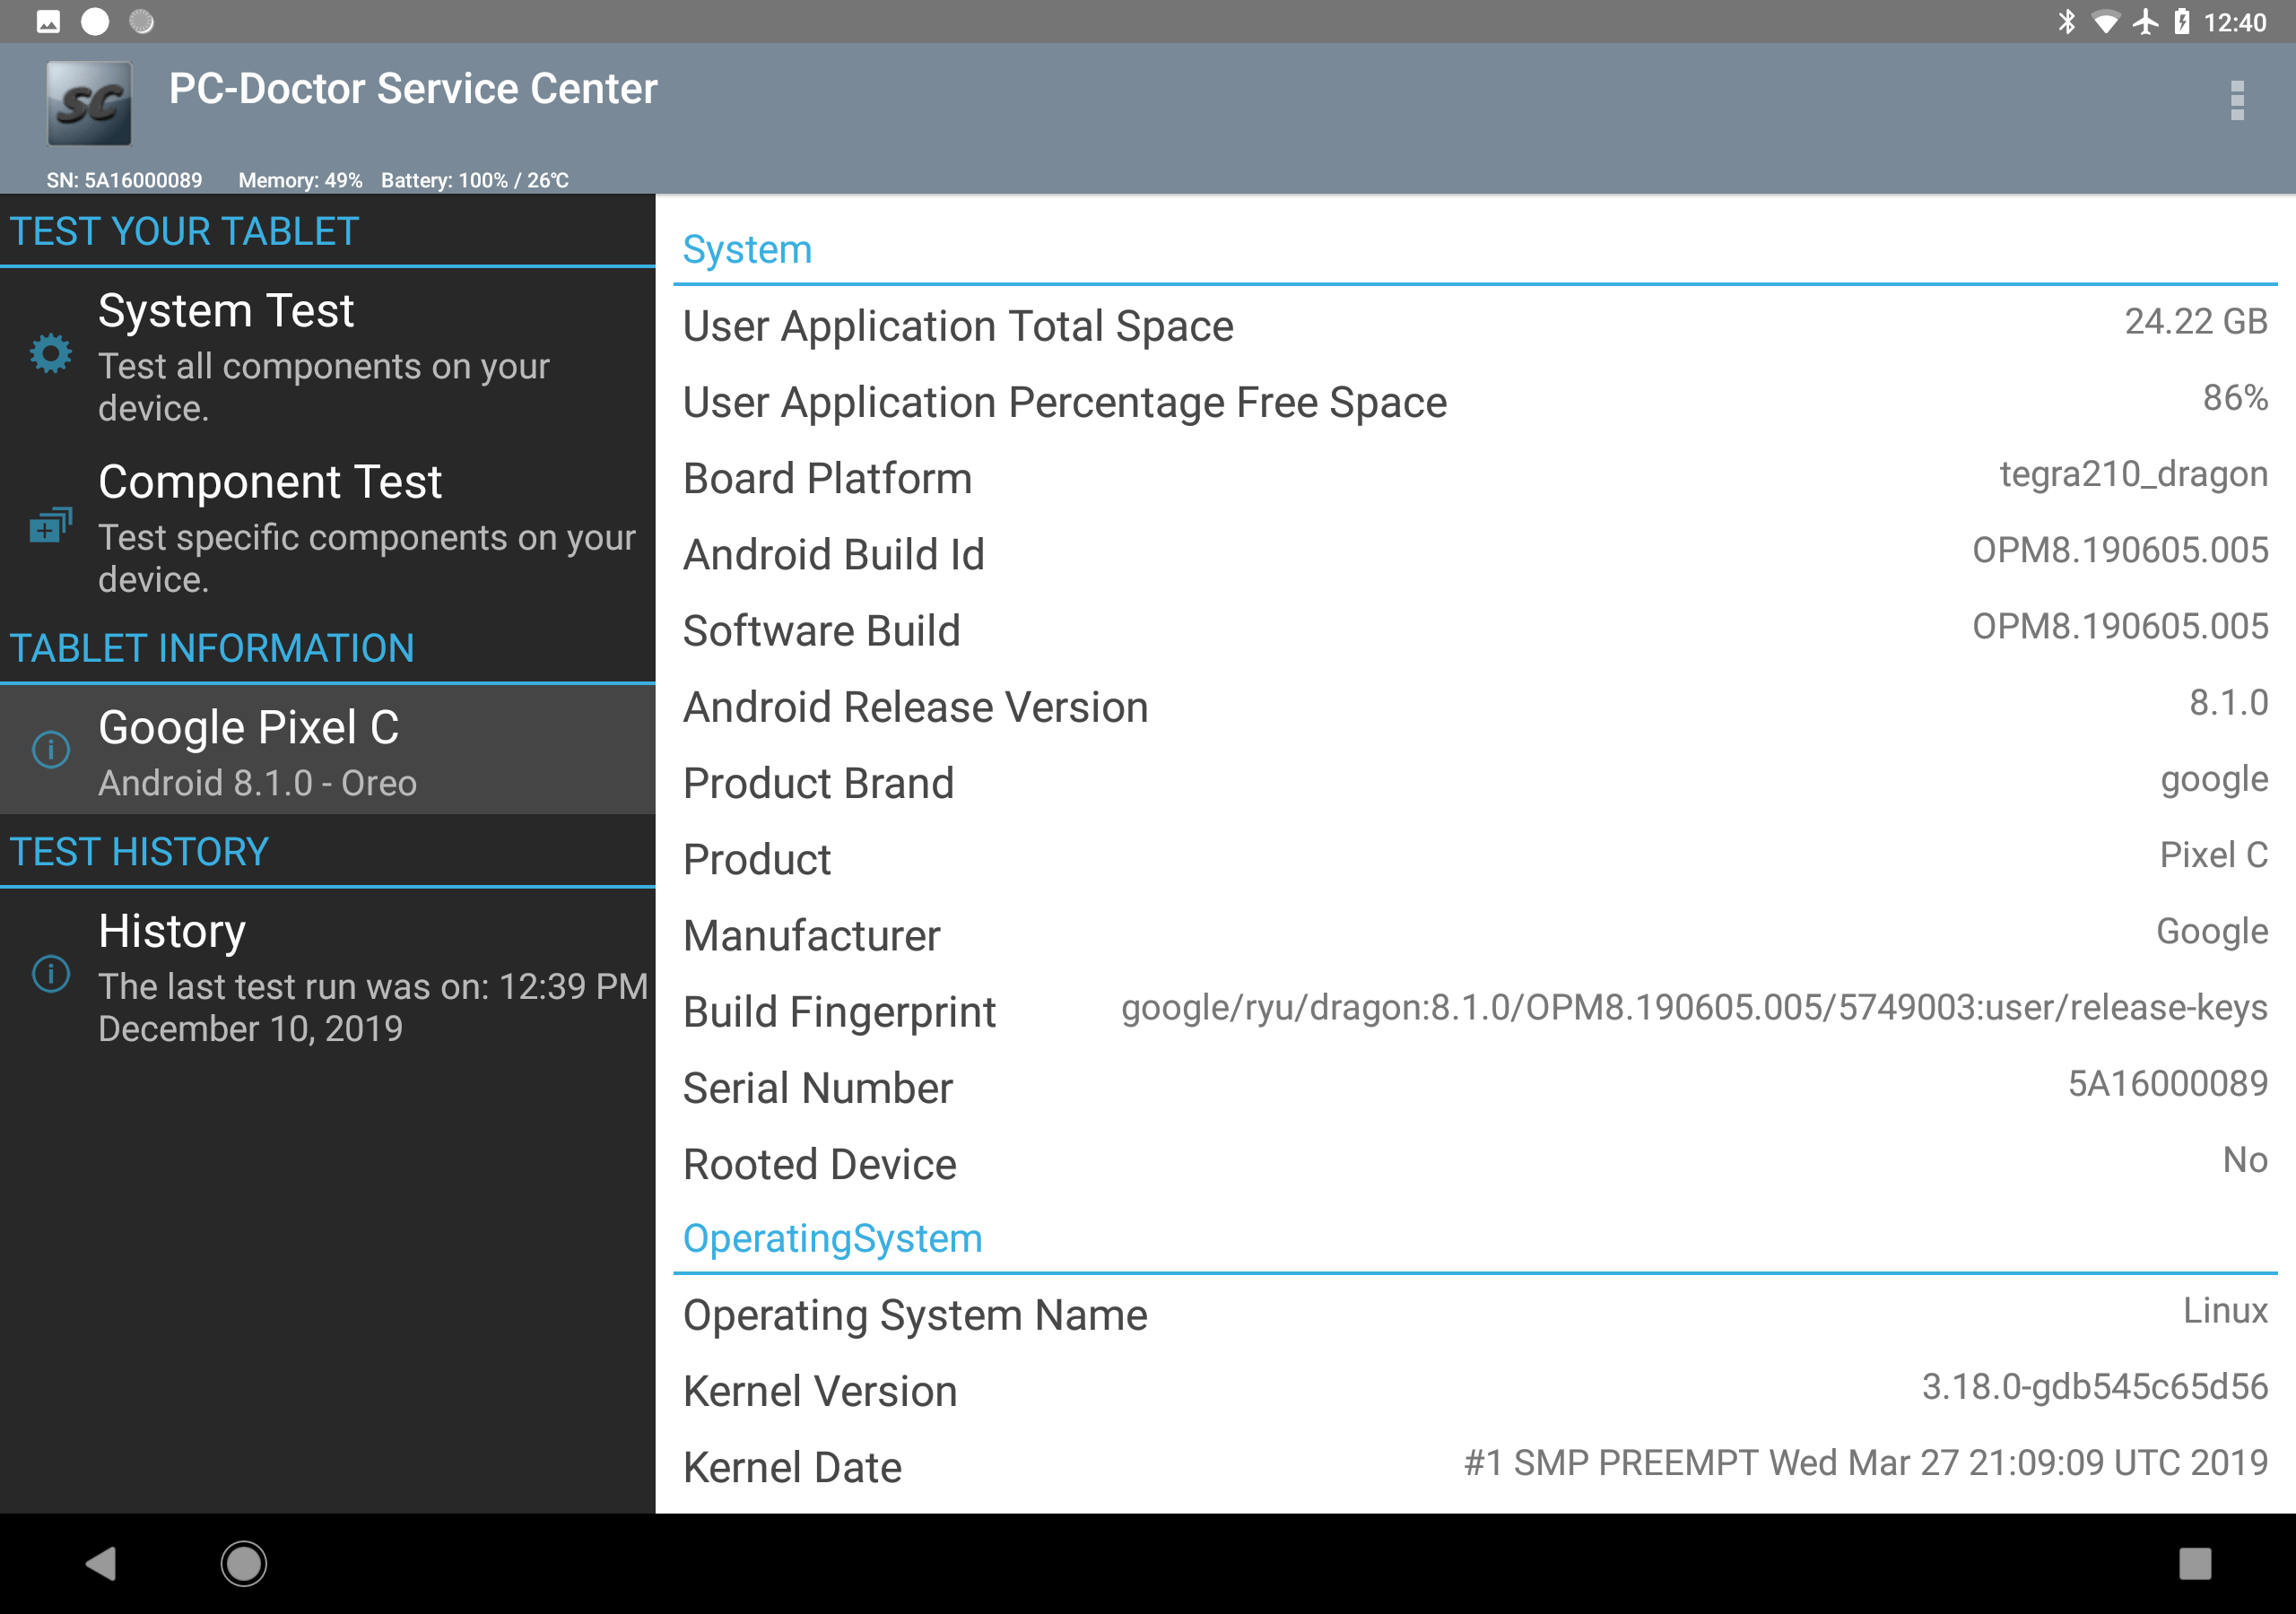Click the System Test gear icon
Viewport: 2296px width, 1614px height.
(50, 354)
